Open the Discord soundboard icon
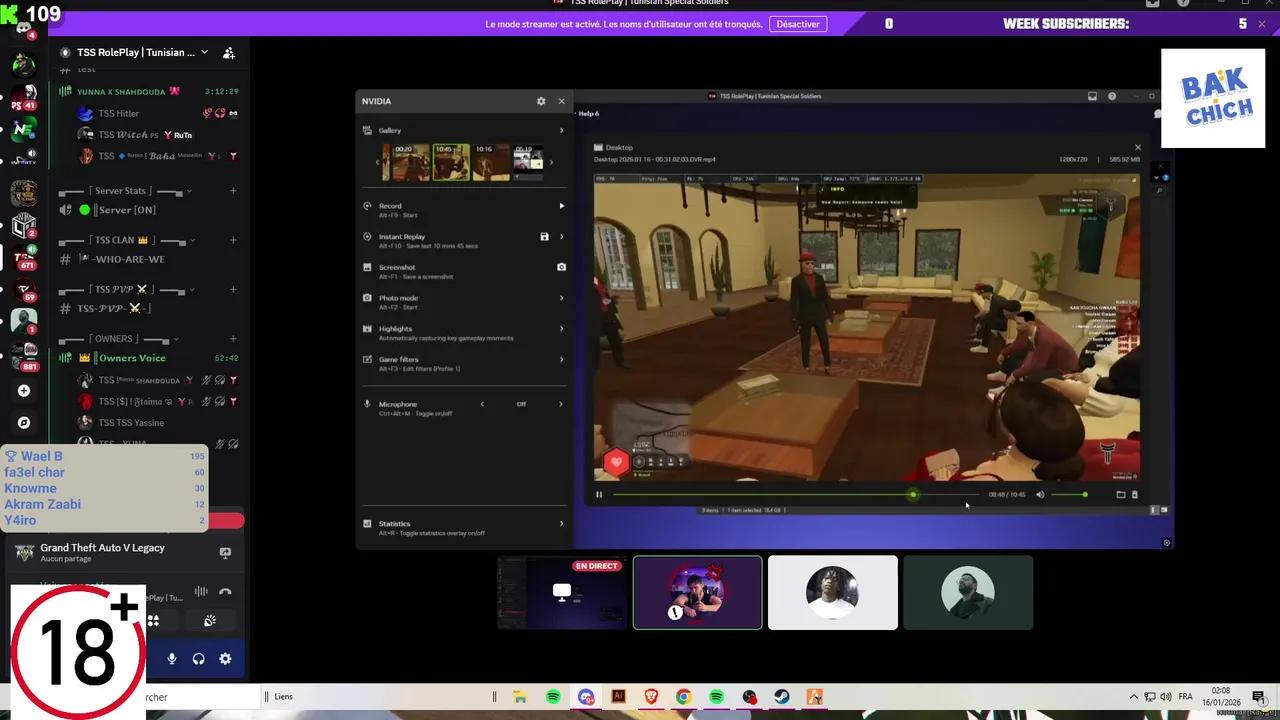Screen dimensions: 1280x720 click(209, 620)
